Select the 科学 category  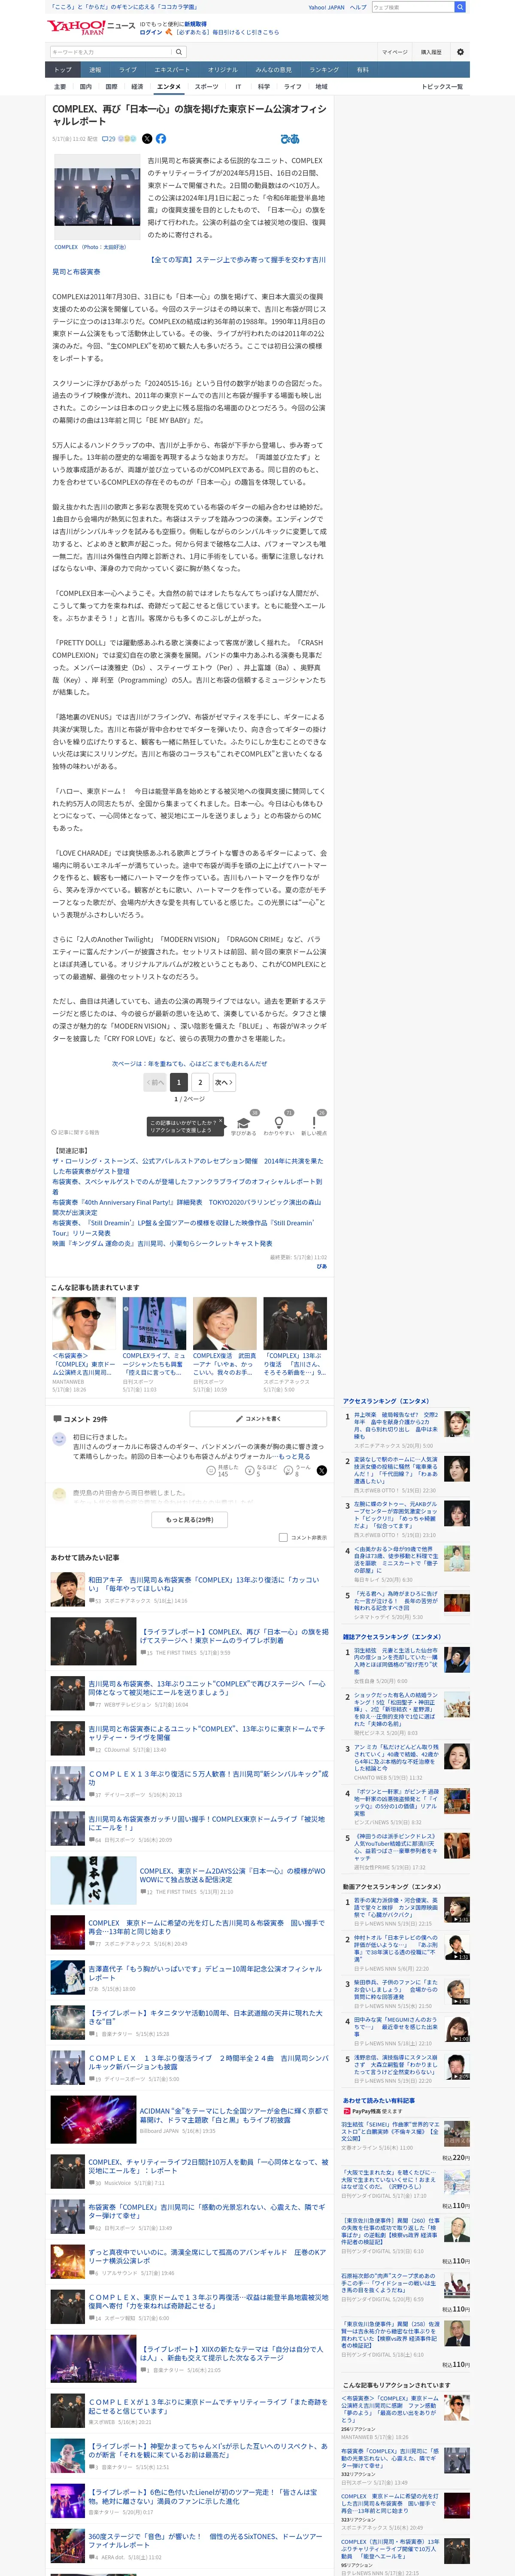point(264,87)
